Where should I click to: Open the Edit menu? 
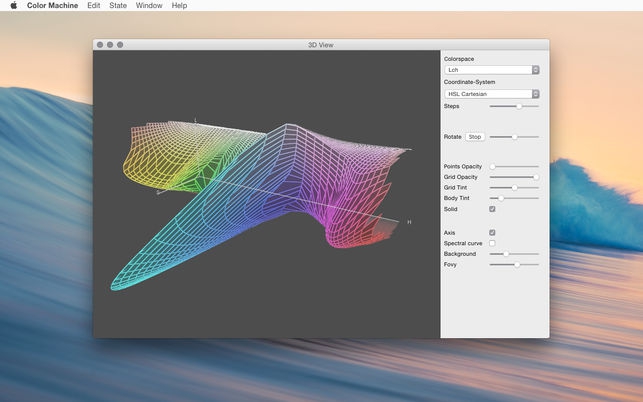[93, 6]
